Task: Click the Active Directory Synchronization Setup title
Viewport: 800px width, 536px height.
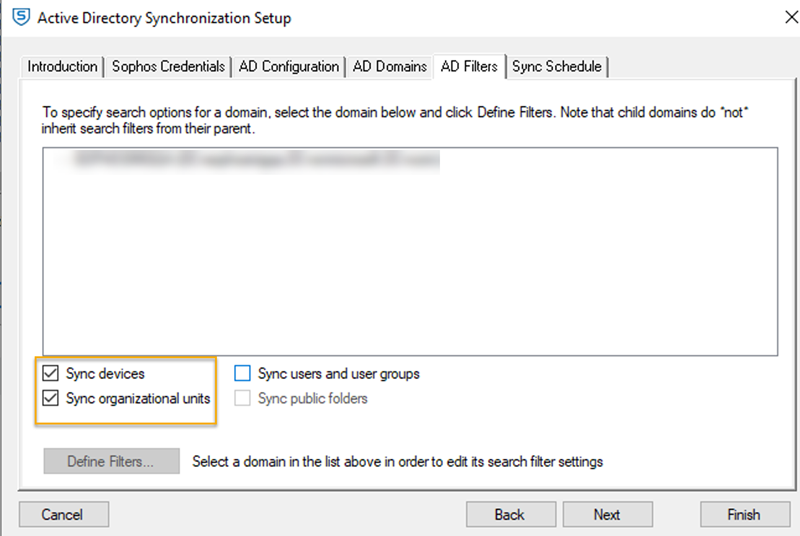Action: [x=165, y=19]
